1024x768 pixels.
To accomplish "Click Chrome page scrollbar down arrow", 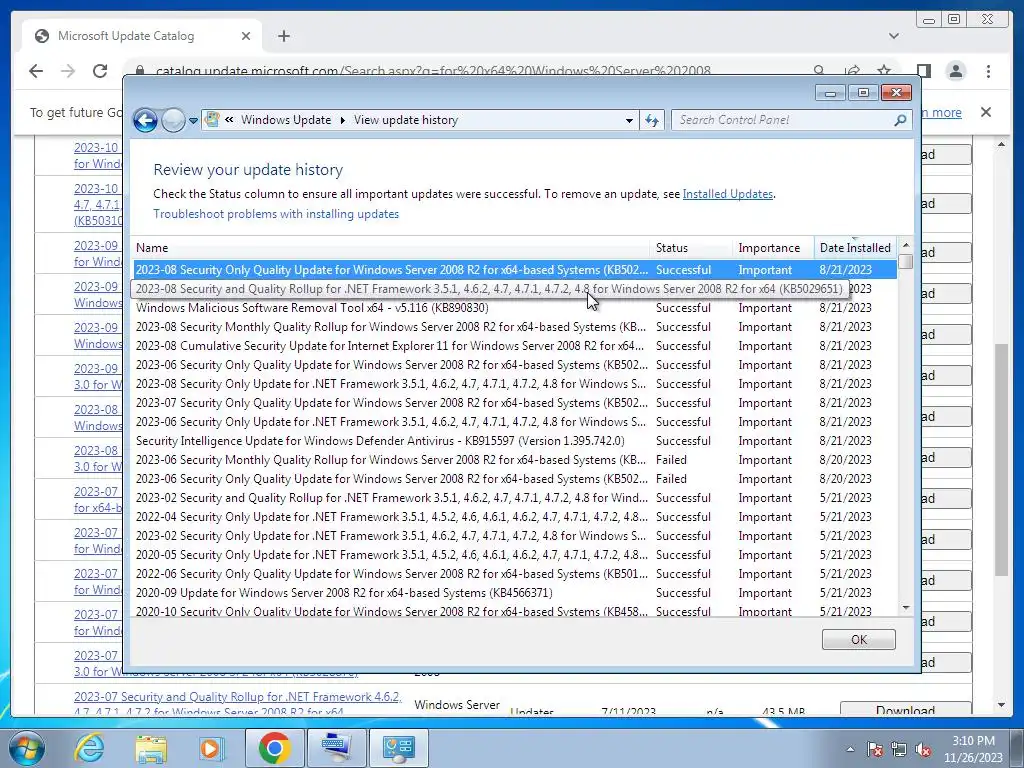I will [x=1001, y=705].
